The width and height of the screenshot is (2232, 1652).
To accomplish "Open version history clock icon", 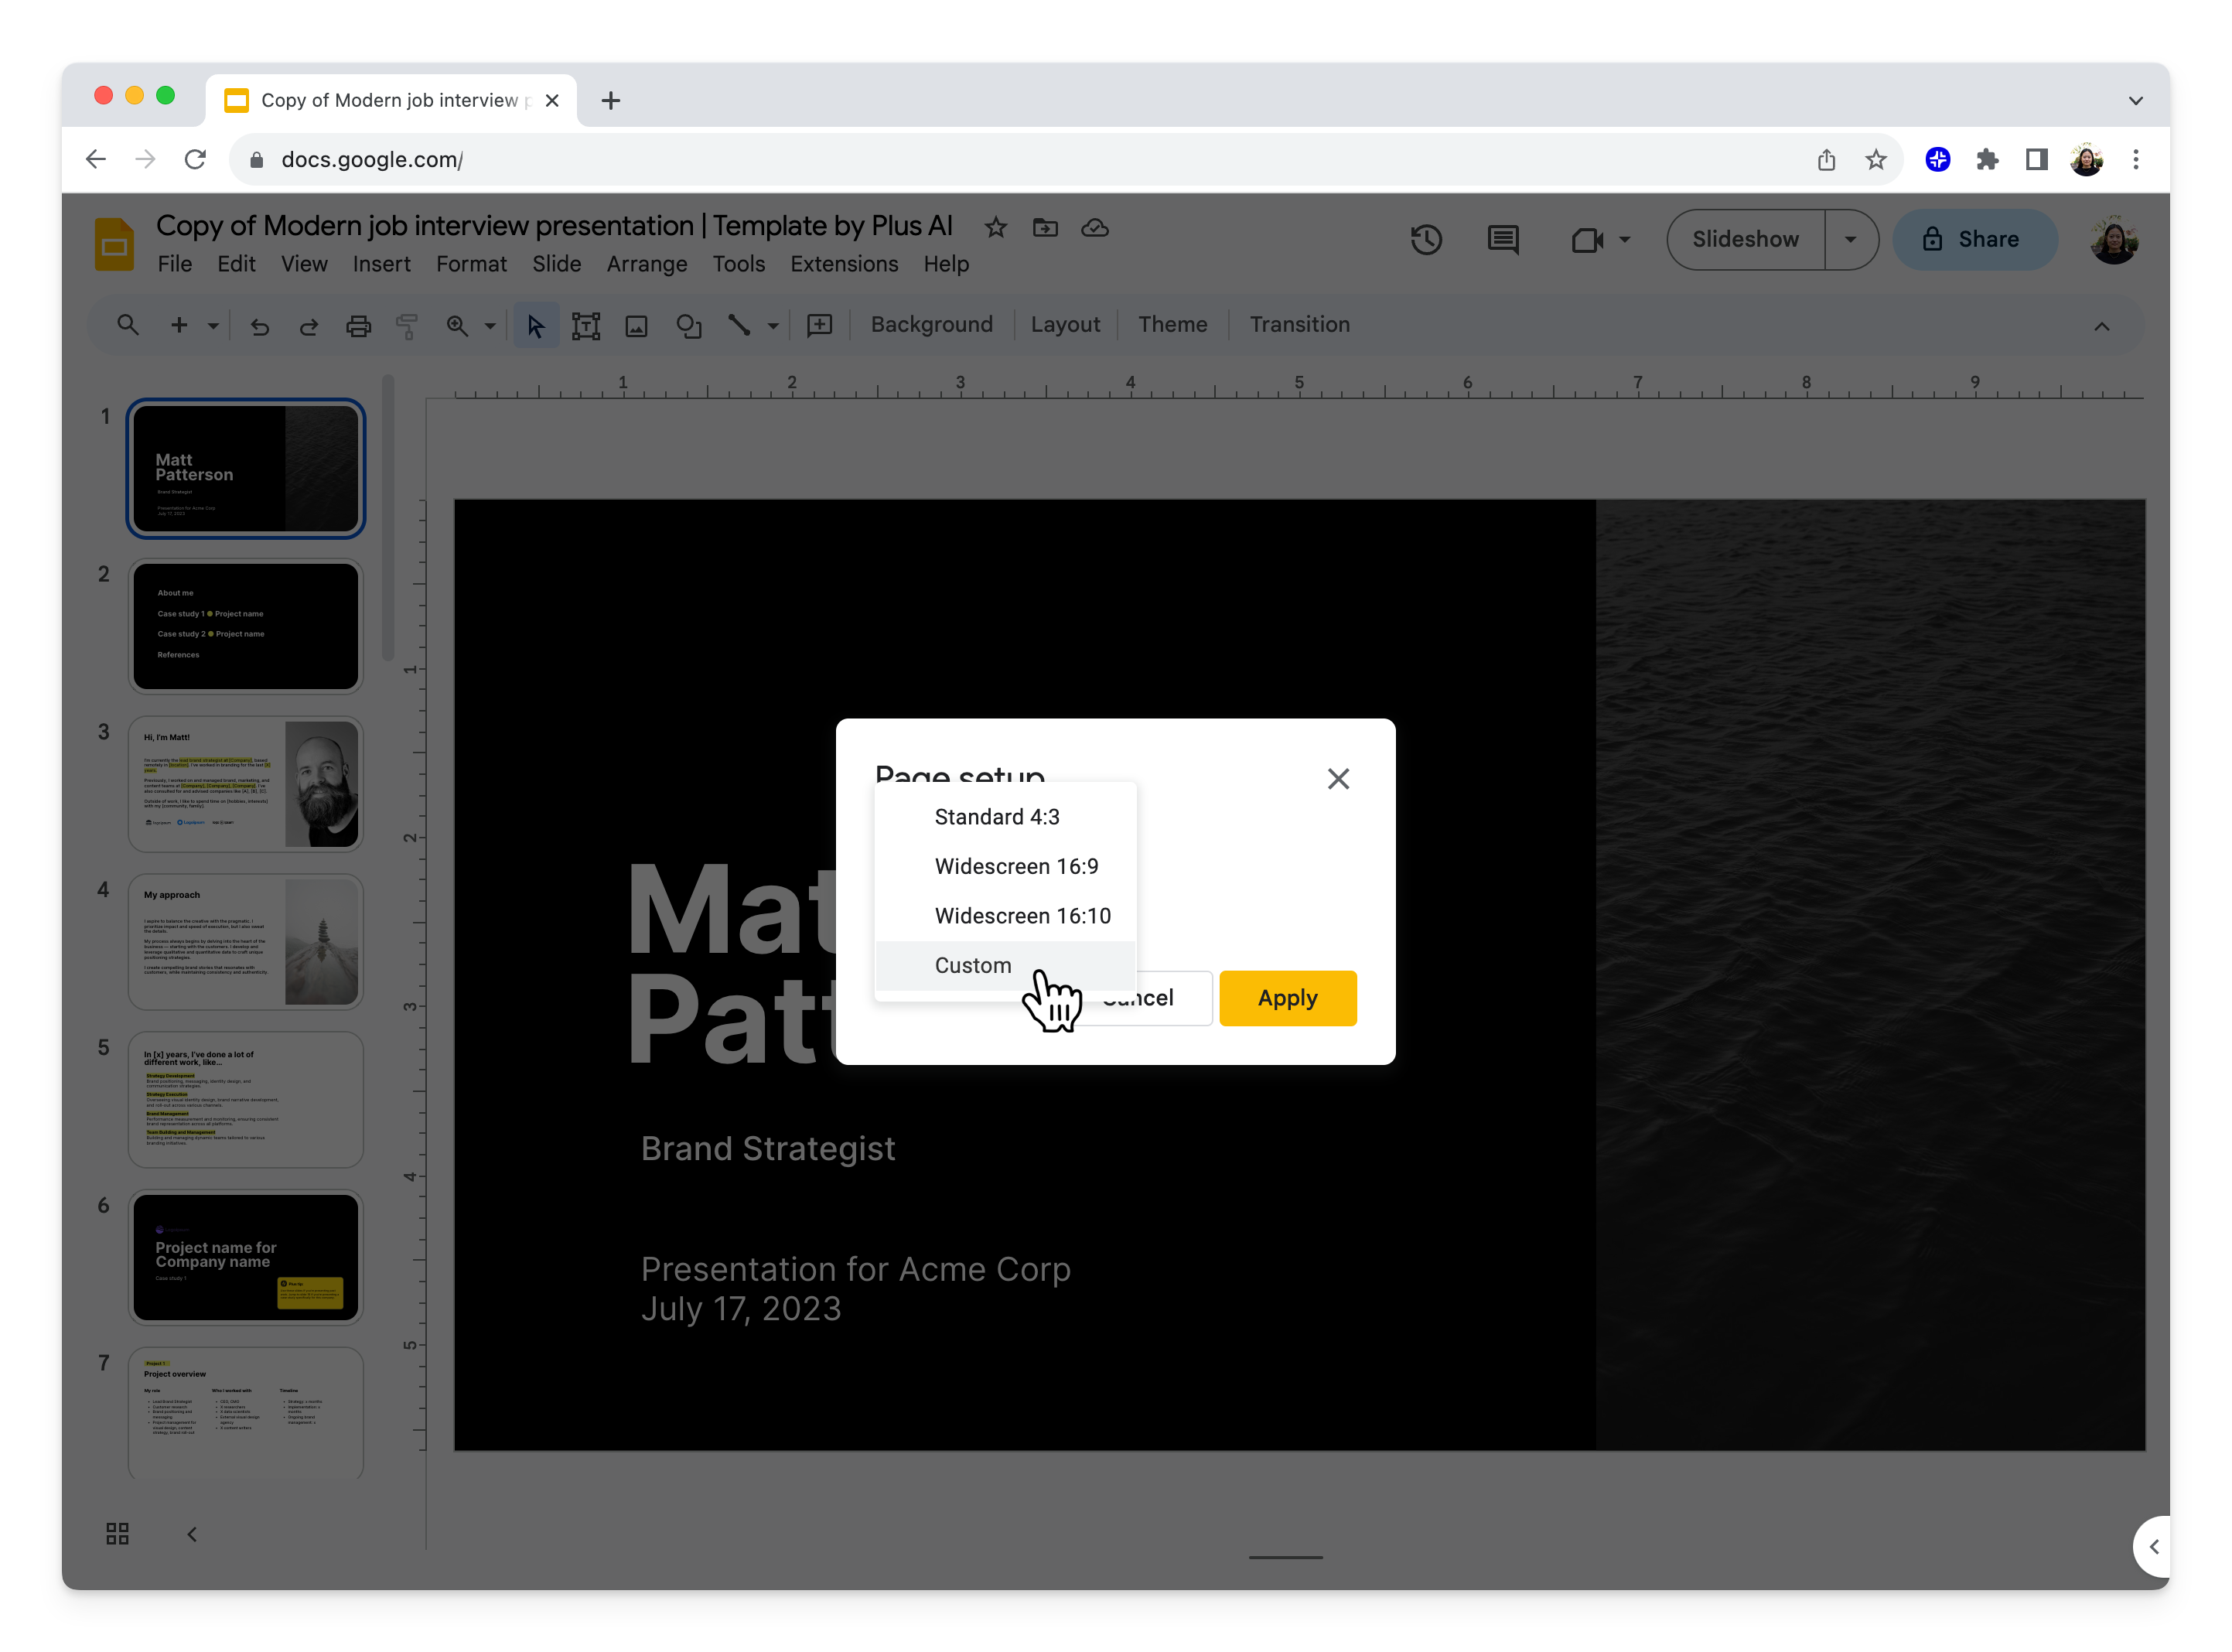I will pyautogui.click(x=1426, y=240).
